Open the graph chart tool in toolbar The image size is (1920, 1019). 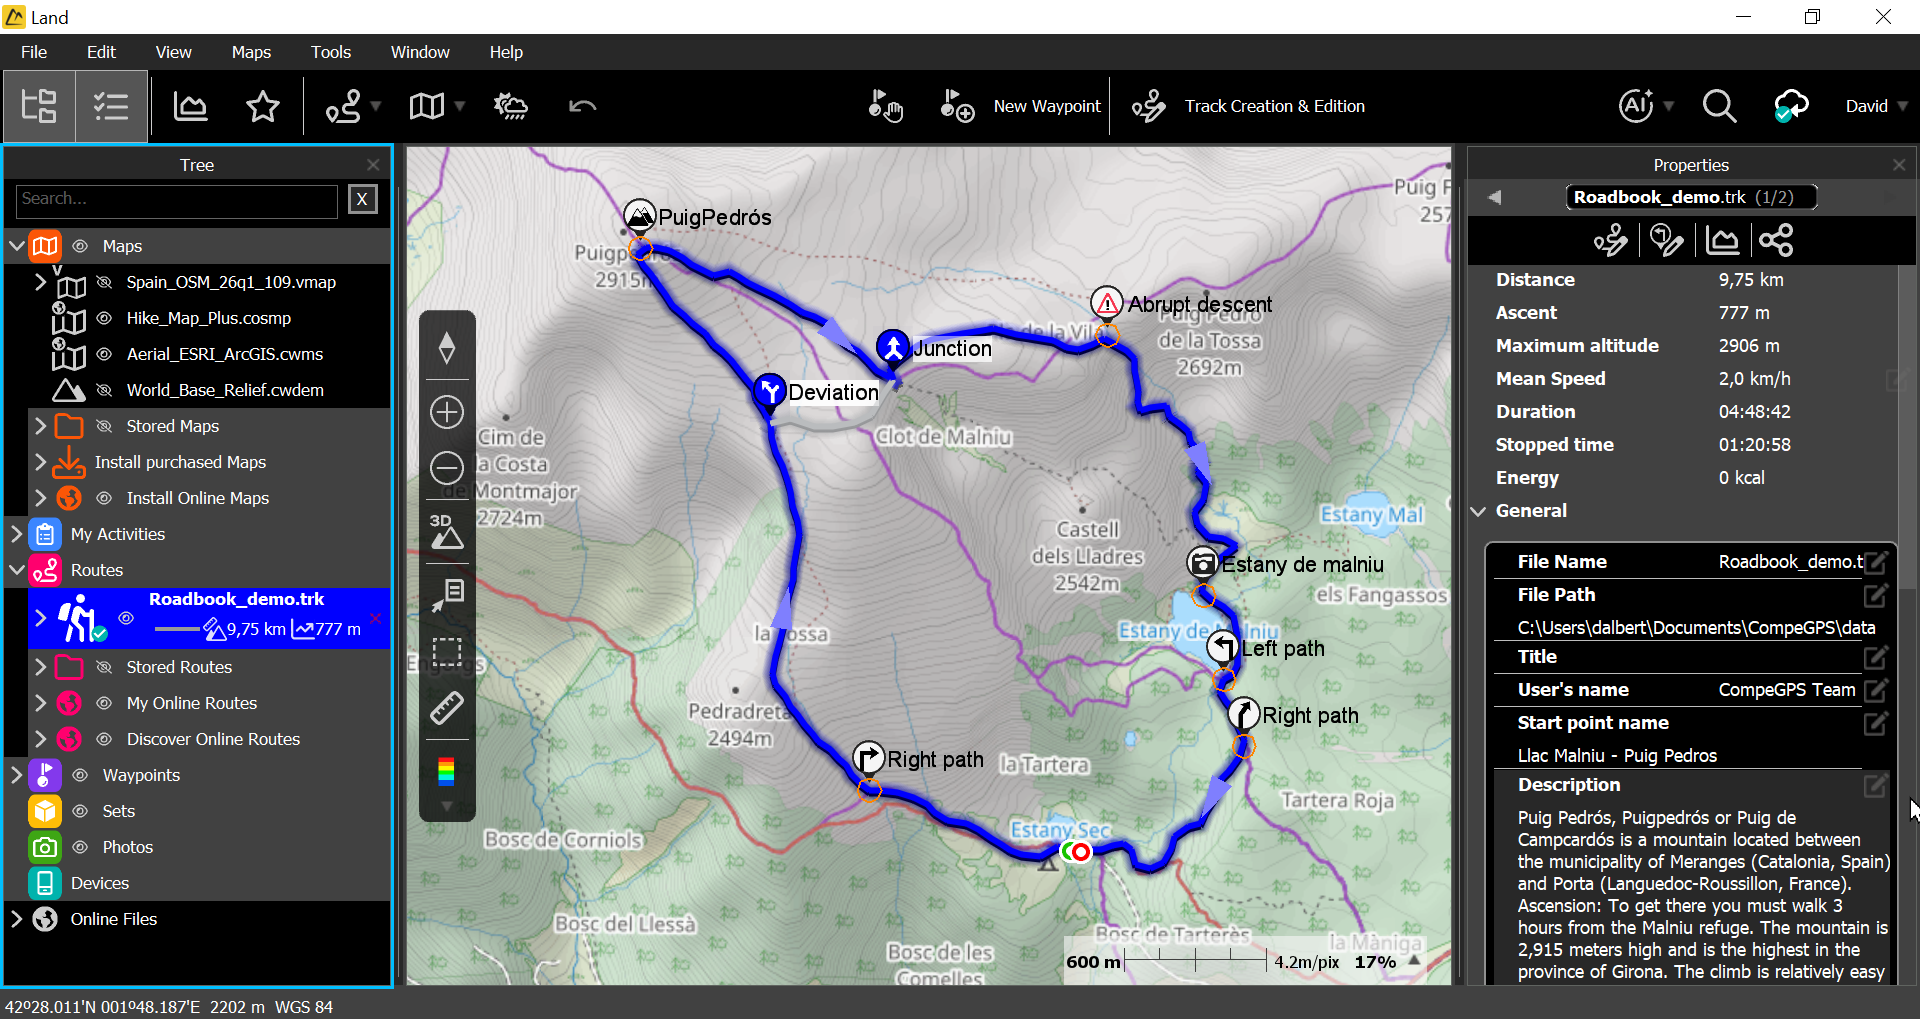[190, 106]
